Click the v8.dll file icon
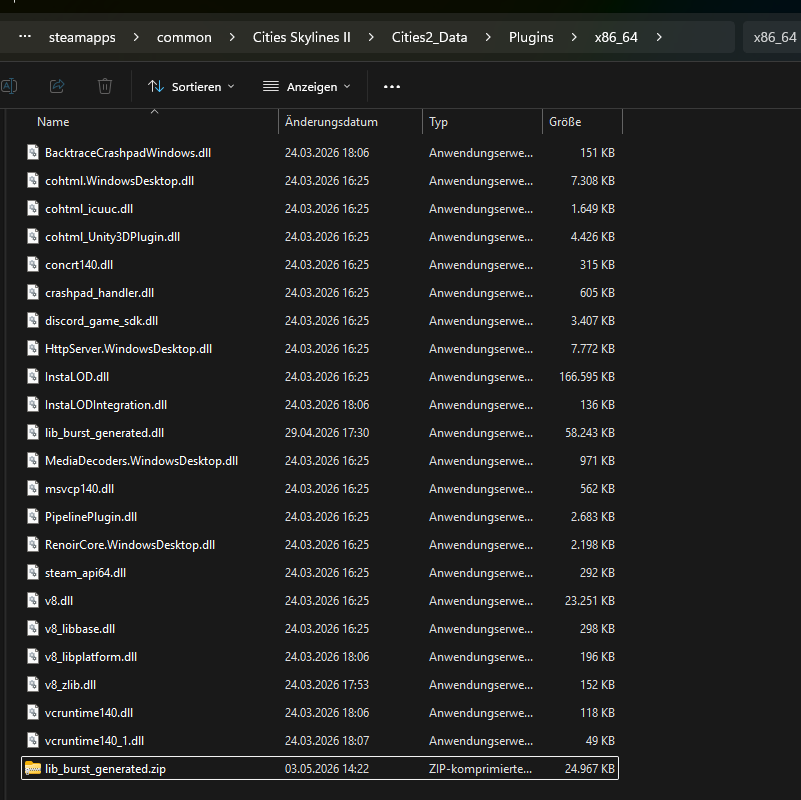Image resolution: width=801 pixels, height=800 pixels. pos(33,600)
